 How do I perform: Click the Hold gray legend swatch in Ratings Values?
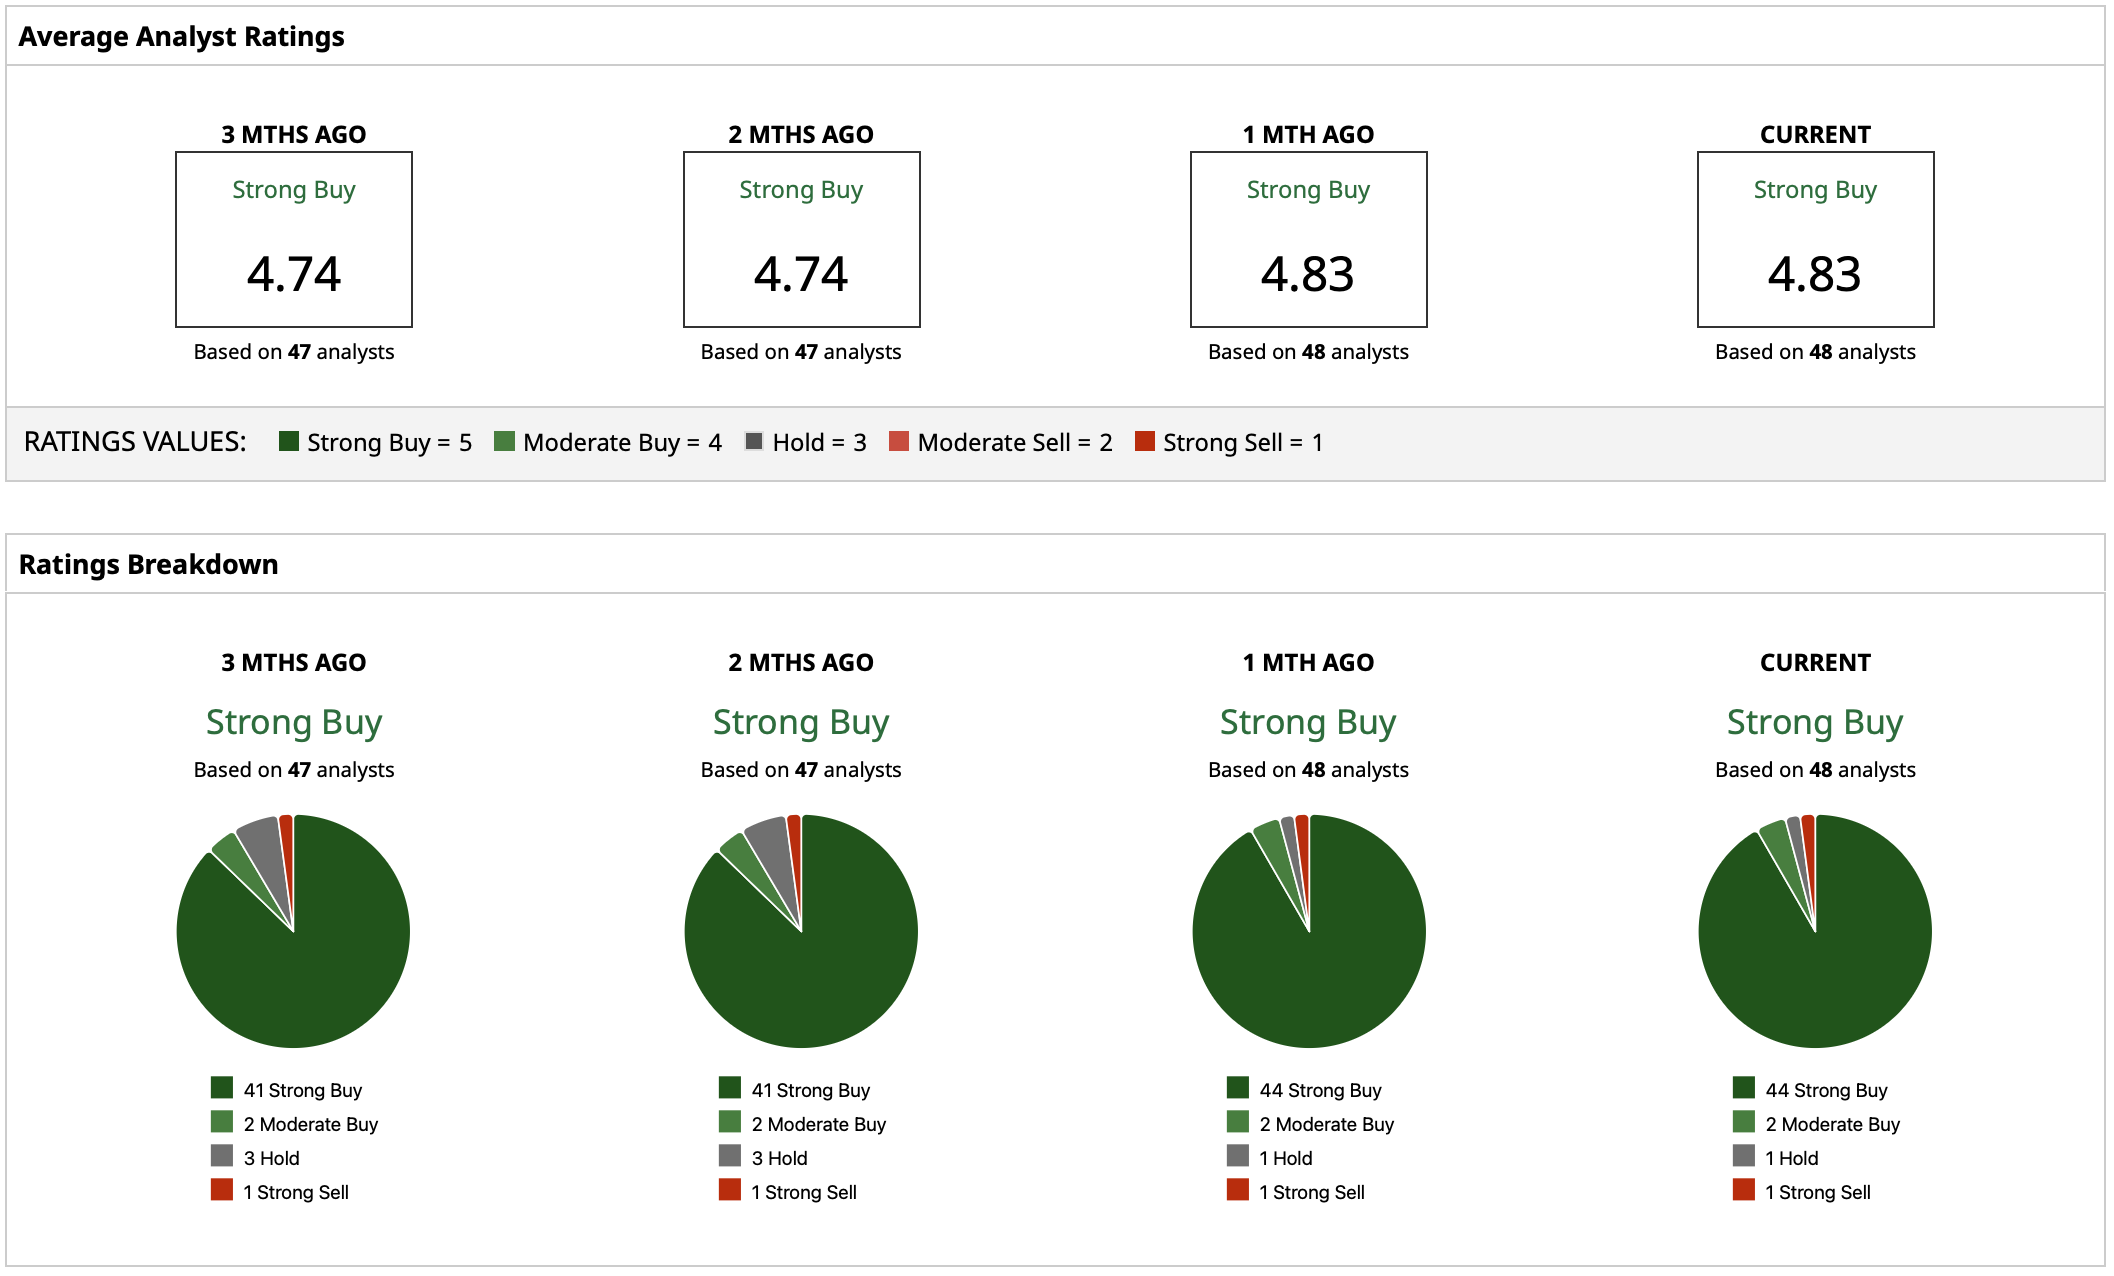click(754, 441)
